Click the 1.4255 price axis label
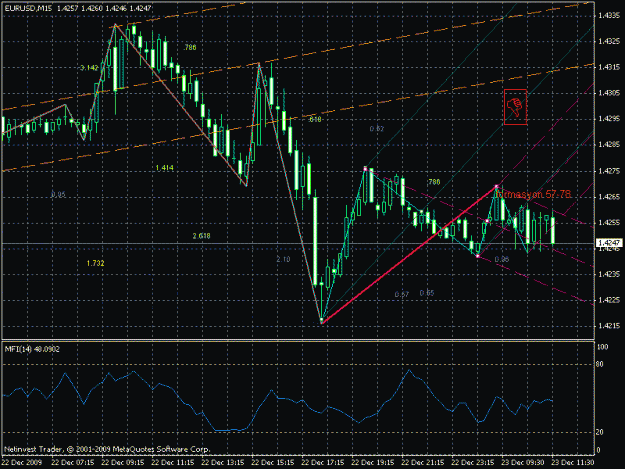 coord(609,222)
